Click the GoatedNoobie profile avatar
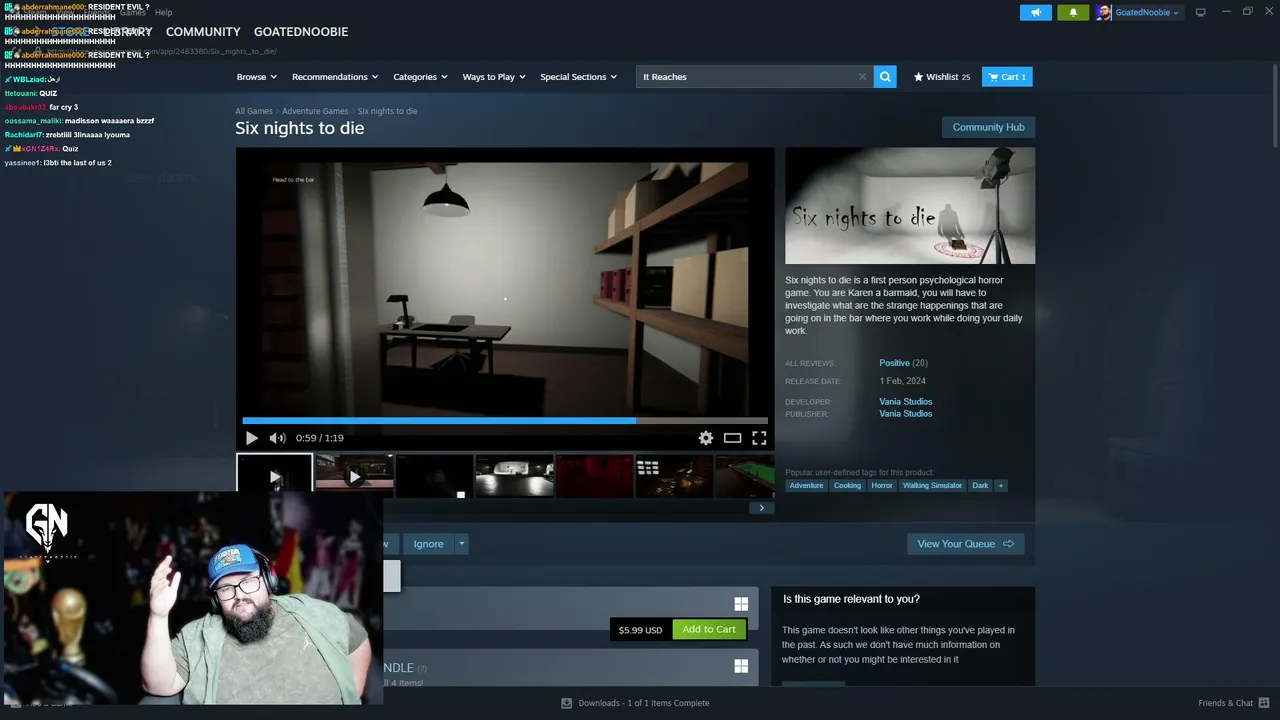Image resolution: width=1280 pixels, height=720 pixels. 1104,12
